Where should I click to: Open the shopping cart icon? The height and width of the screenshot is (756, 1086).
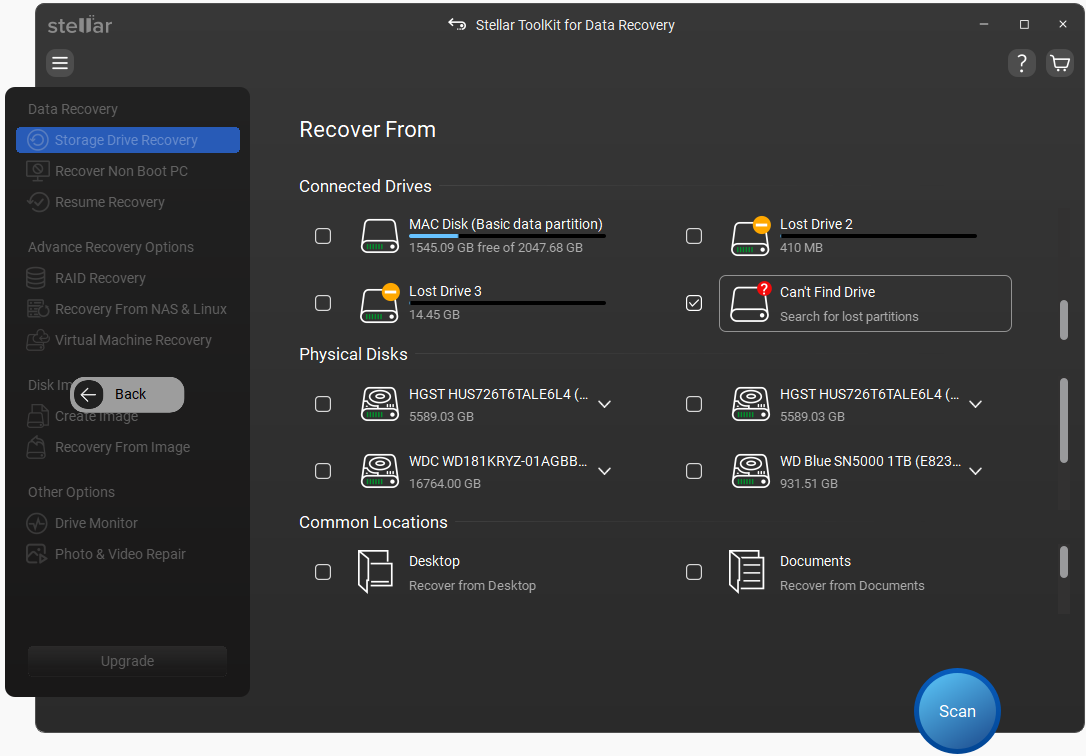(x=1060, y=63)
